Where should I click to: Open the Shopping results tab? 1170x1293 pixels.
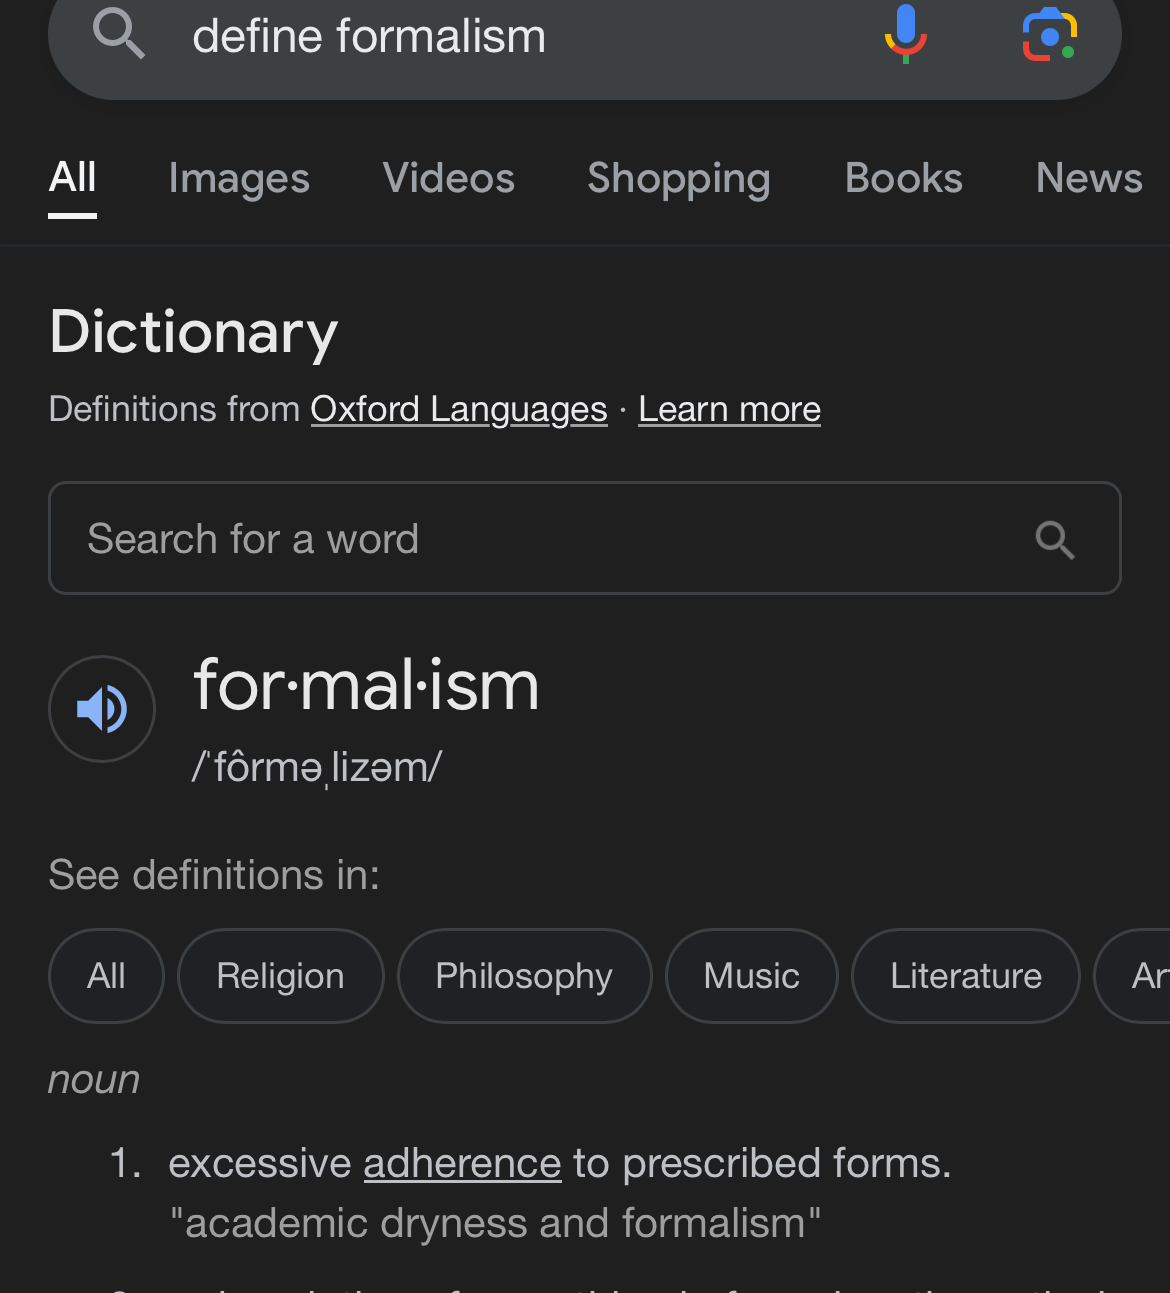pos(678,179)
